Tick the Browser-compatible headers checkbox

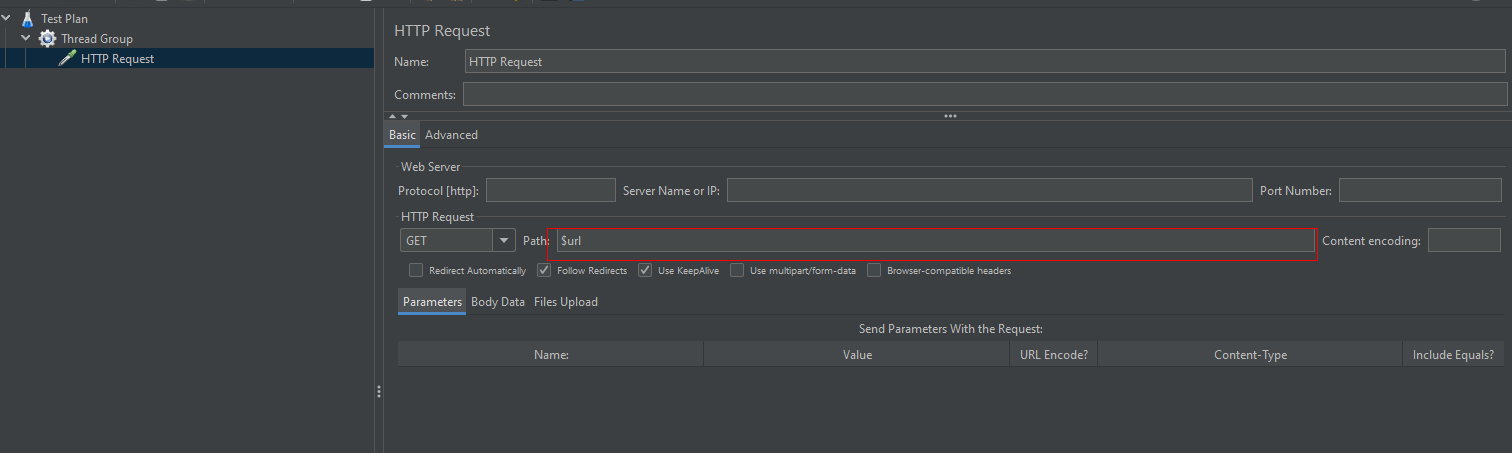(874, 270)
